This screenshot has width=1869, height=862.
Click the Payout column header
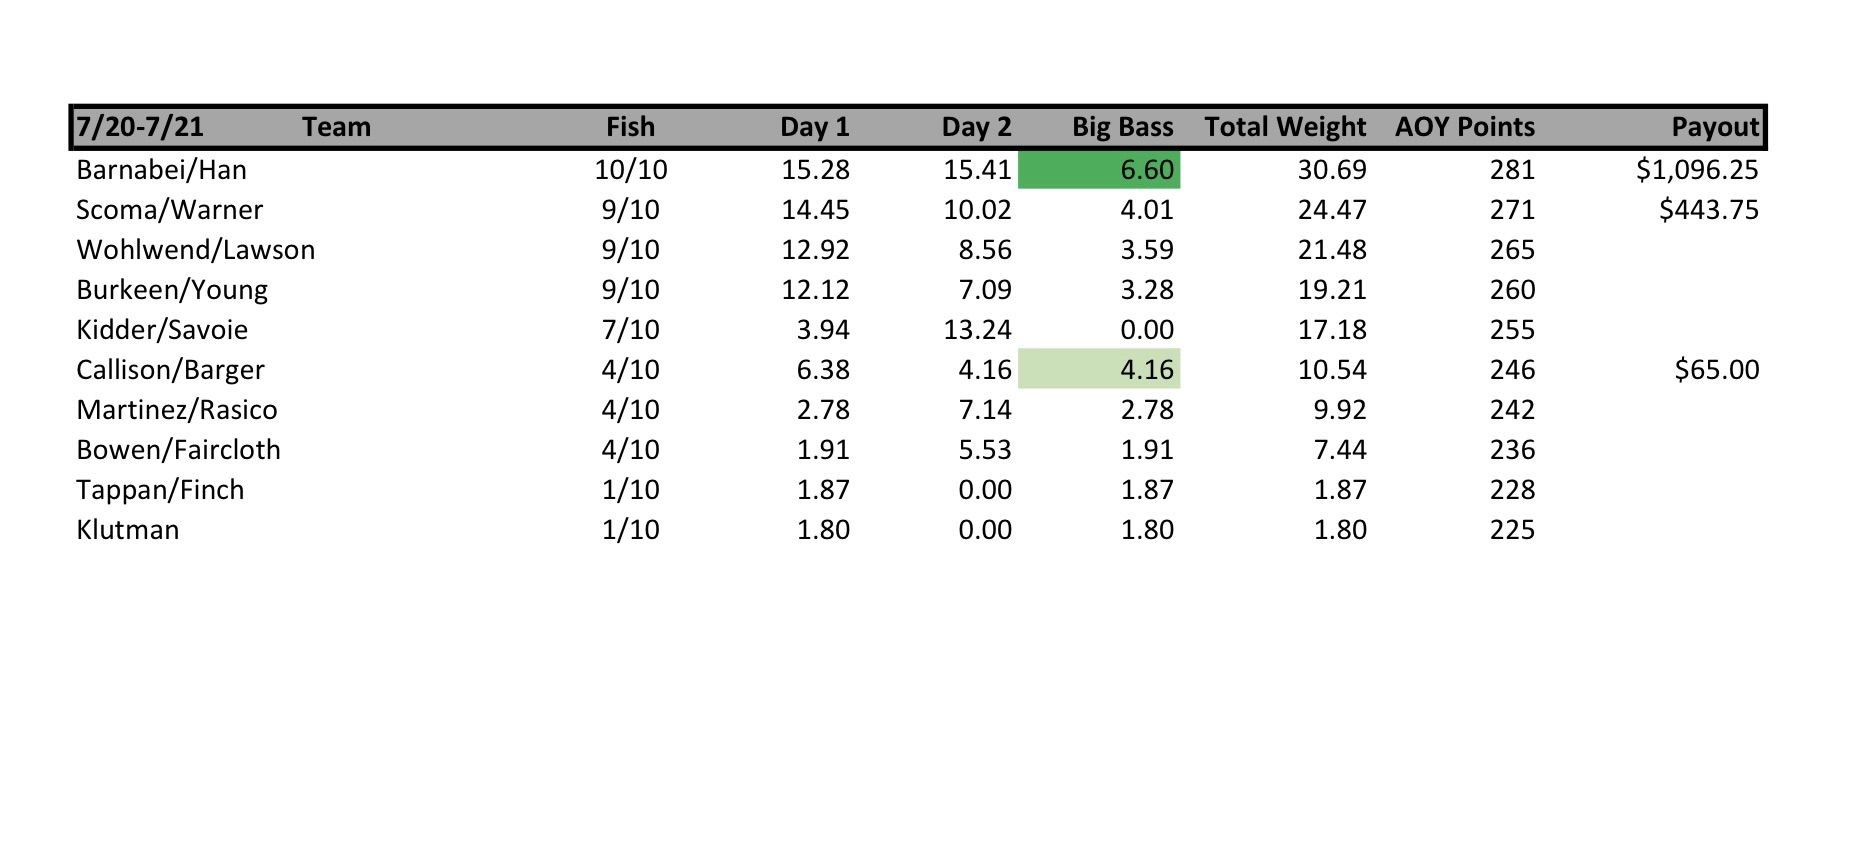point(1714,127)
